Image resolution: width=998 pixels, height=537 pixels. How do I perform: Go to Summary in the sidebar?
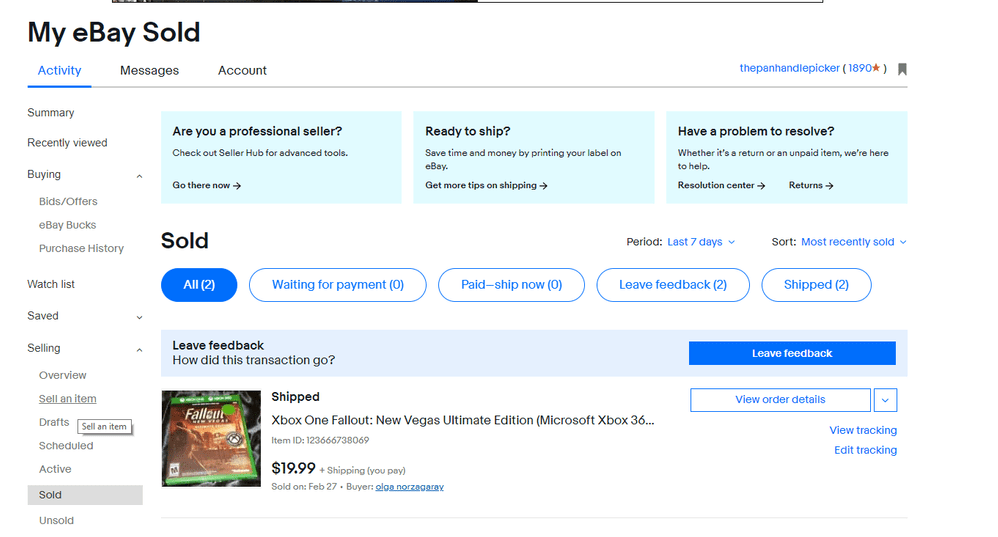(51, 113)
